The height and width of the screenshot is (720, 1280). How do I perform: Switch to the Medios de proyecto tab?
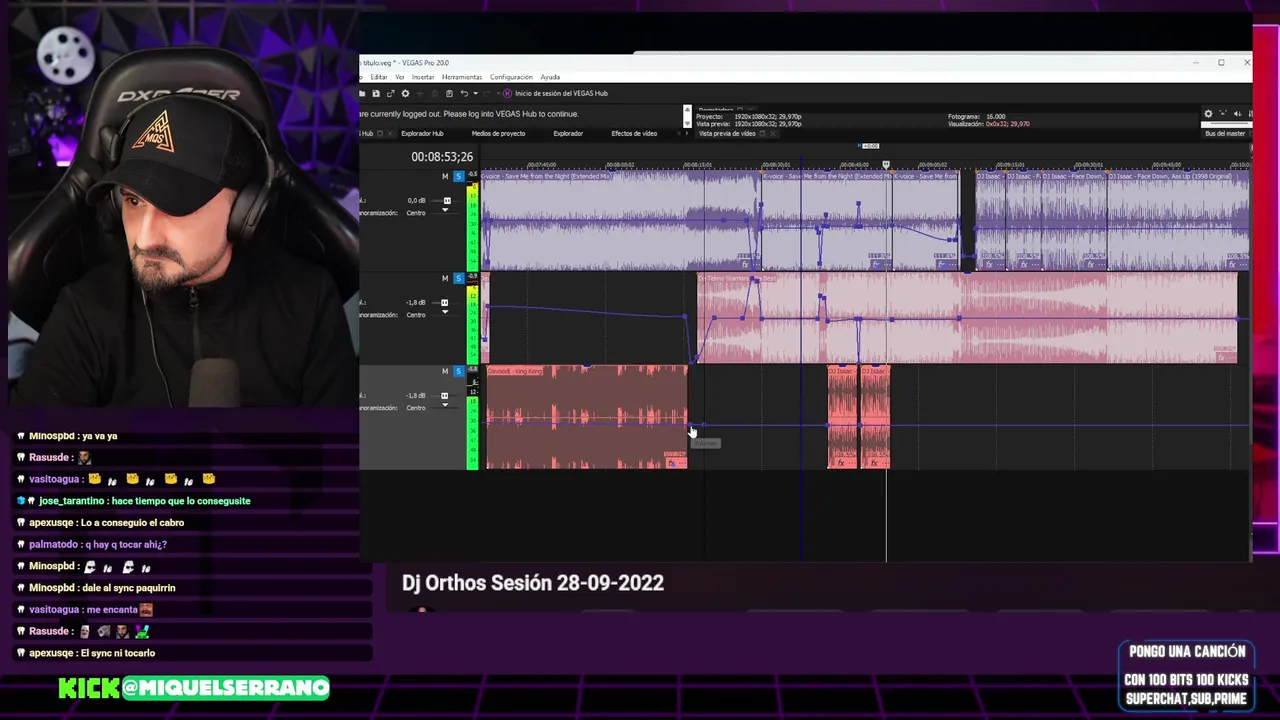[x=498, y=133]
